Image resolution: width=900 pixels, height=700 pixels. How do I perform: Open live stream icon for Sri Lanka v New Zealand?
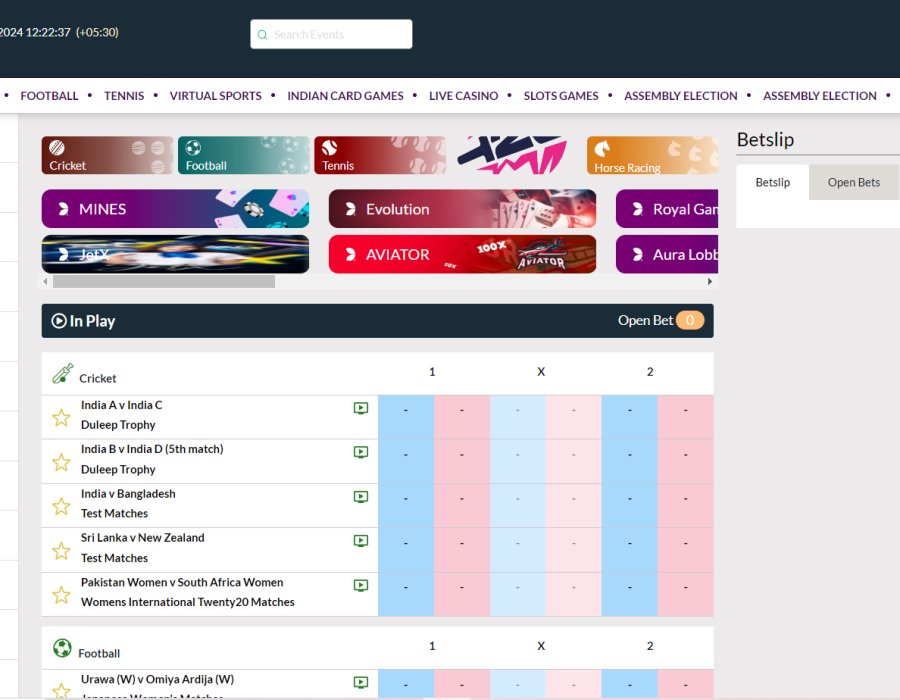pyautogui.click(x=361, y=541)
